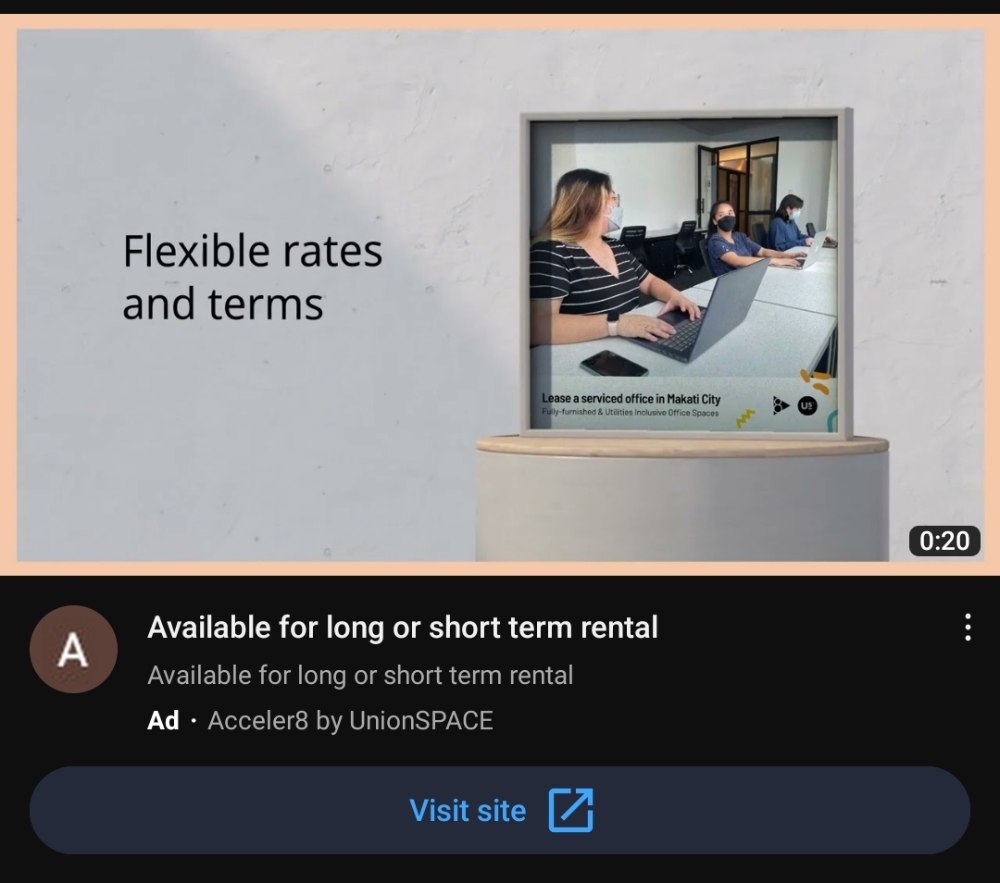
Task: Tap the round pedestal under the frame
Action: pos(682,499)
